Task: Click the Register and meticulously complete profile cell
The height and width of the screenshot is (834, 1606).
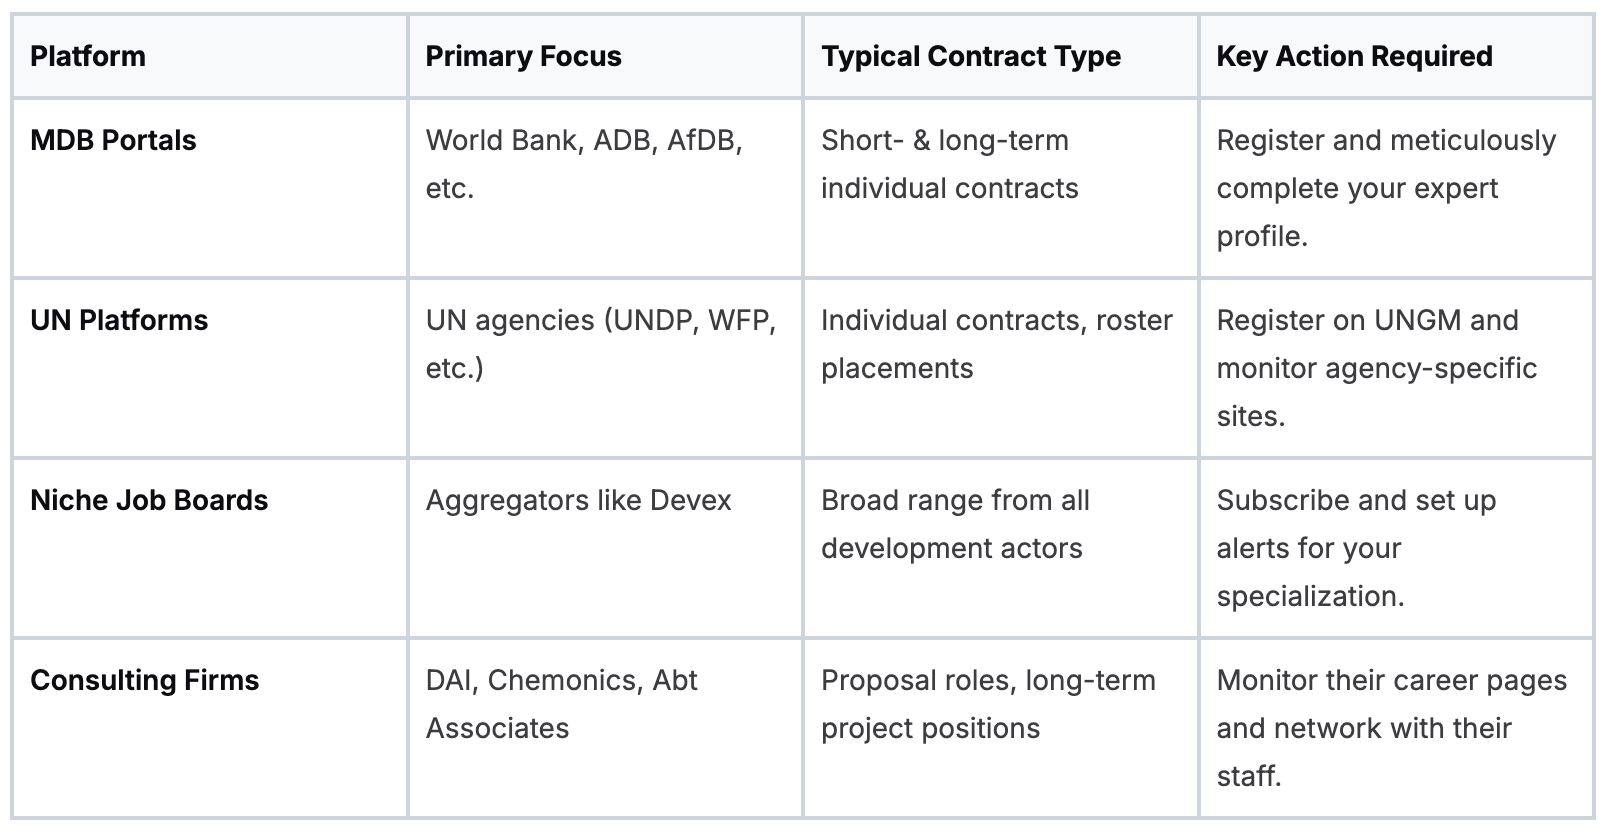Action: click(x=1385, y=188)
